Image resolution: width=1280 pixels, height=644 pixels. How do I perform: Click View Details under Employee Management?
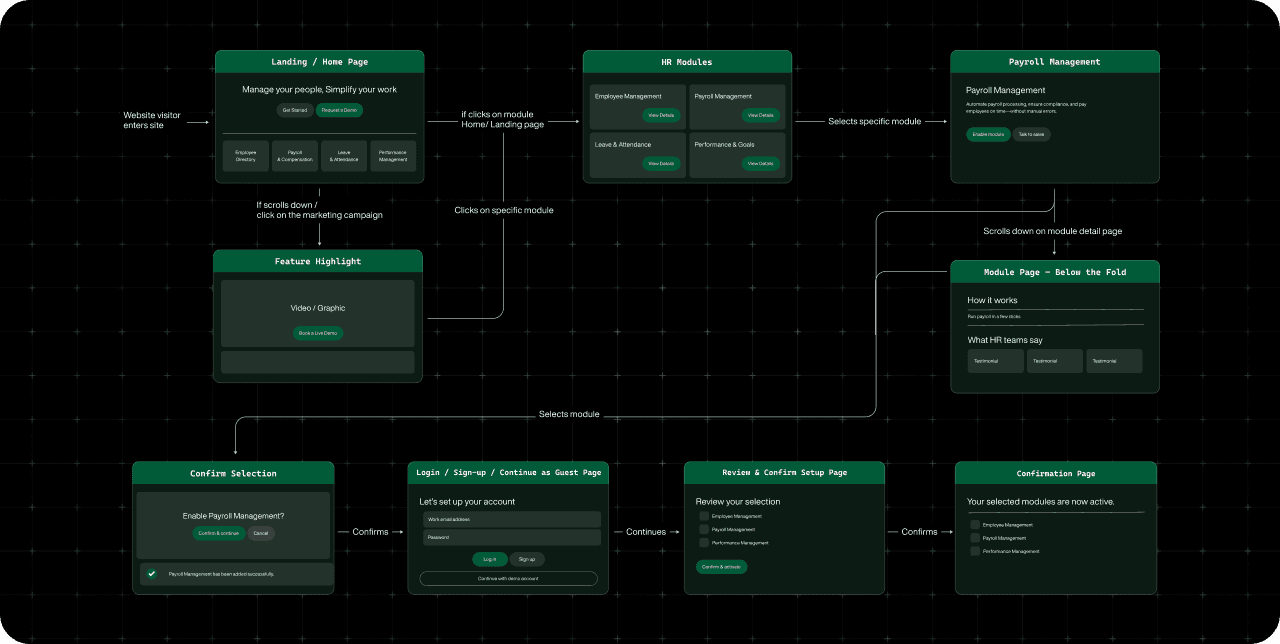pos(661,115)
